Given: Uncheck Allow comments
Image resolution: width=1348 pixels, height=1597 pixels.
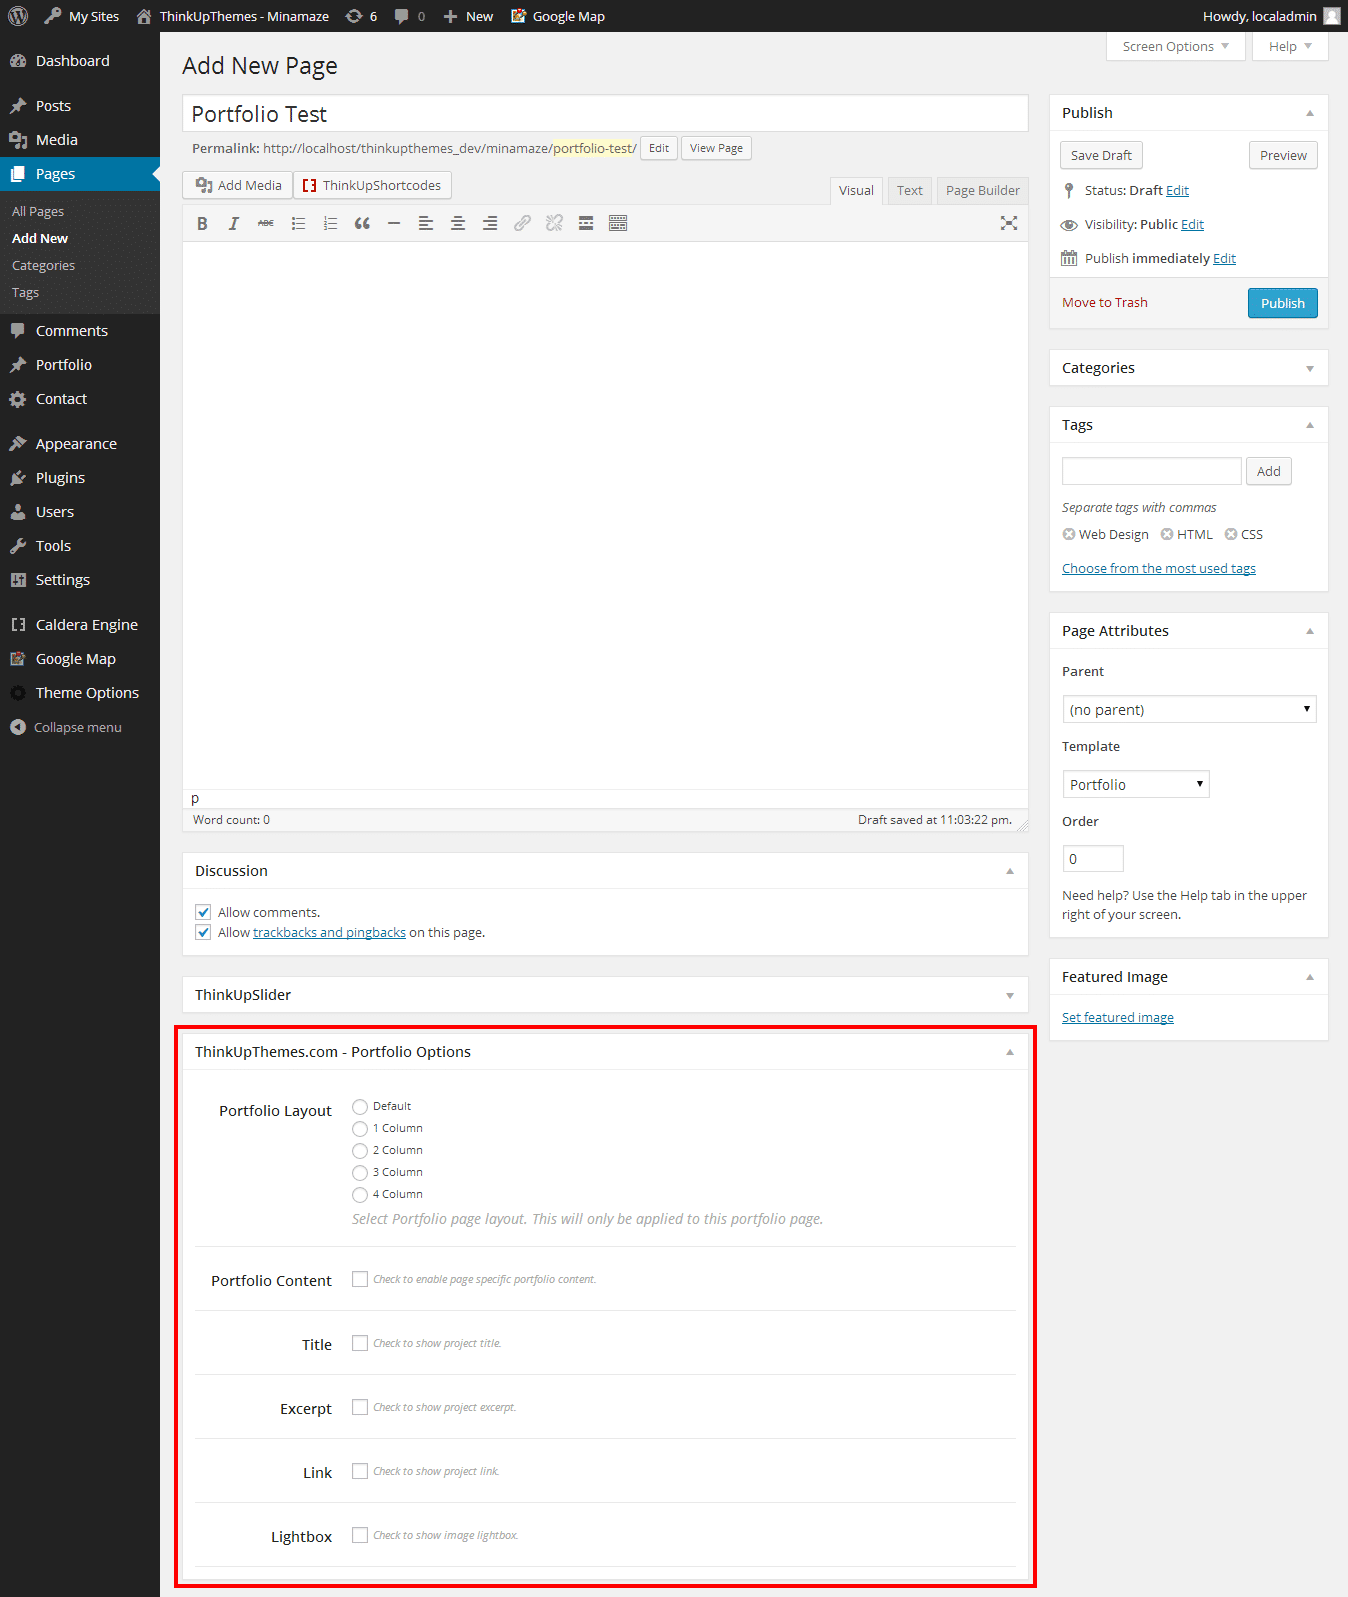Looking at the screenshot, I should [x=203, y=912].
